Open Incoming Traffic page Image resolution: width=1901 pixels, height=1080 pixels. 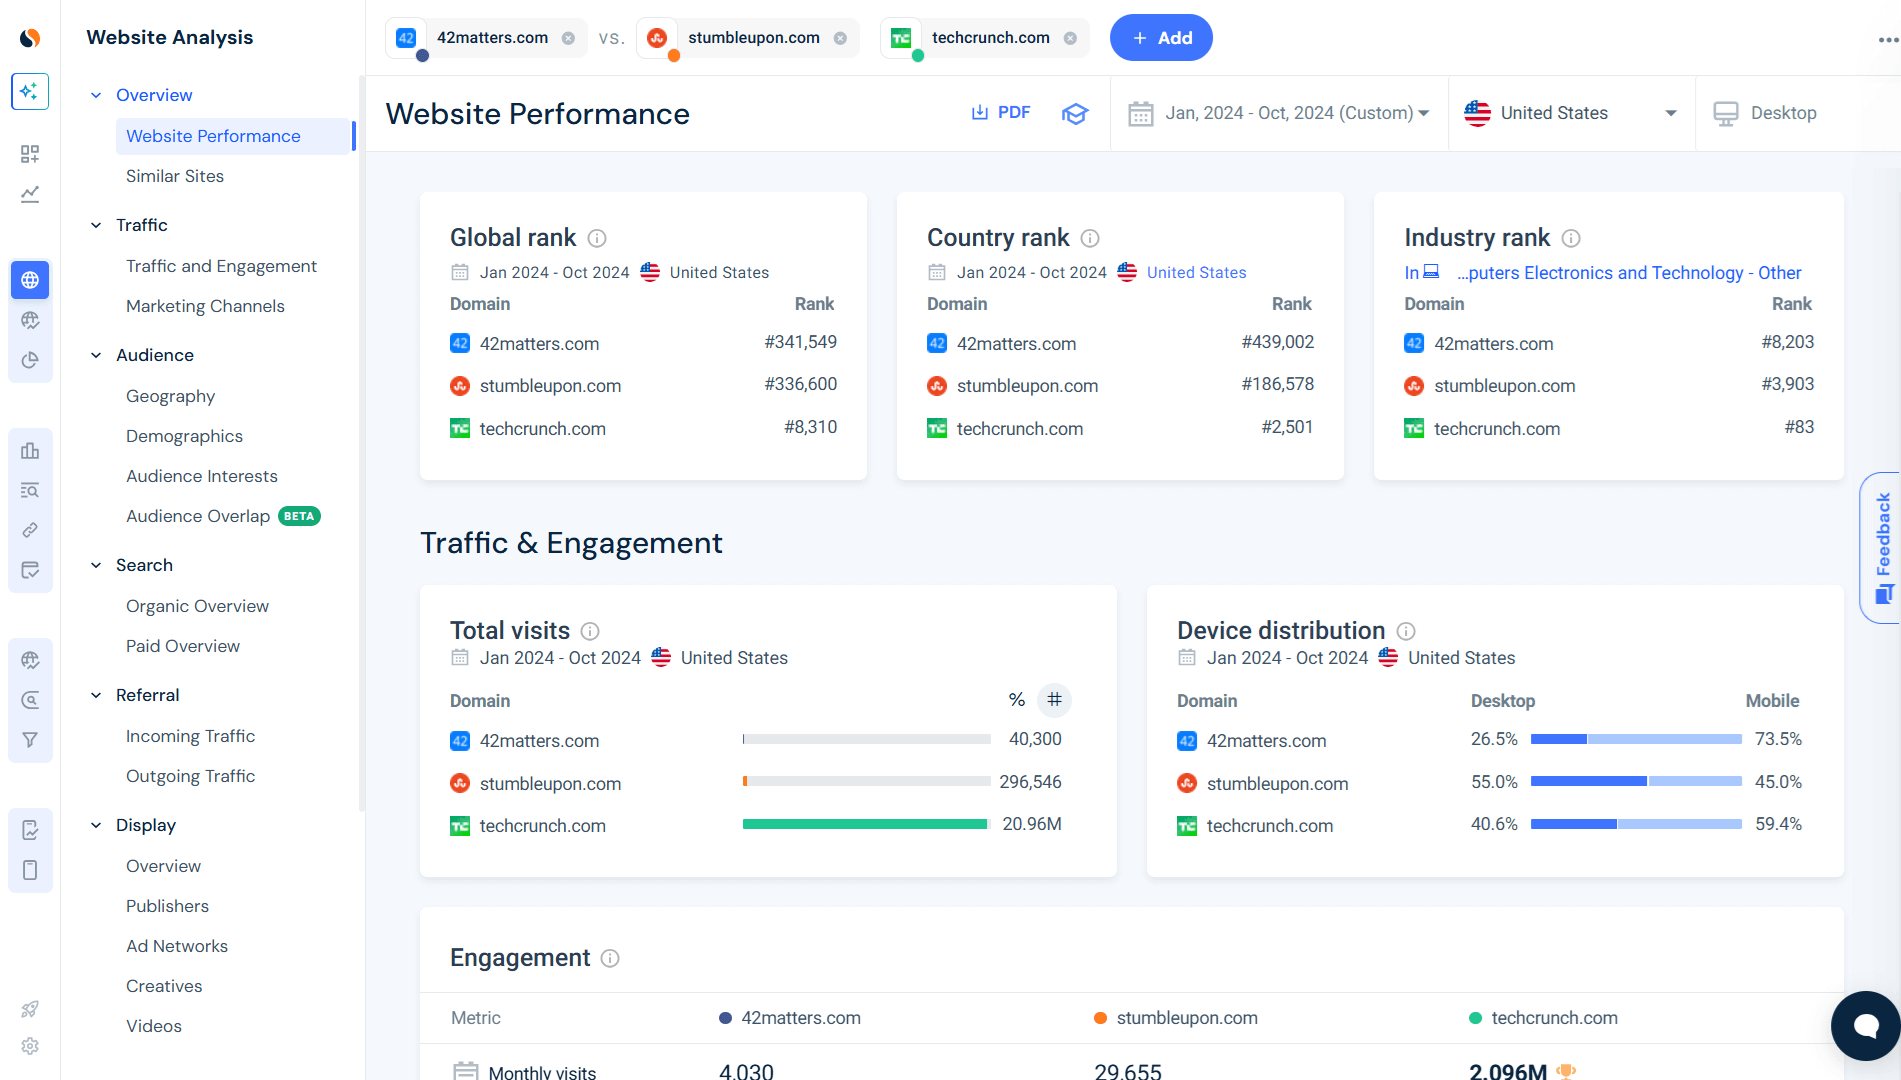pos(190,736)
